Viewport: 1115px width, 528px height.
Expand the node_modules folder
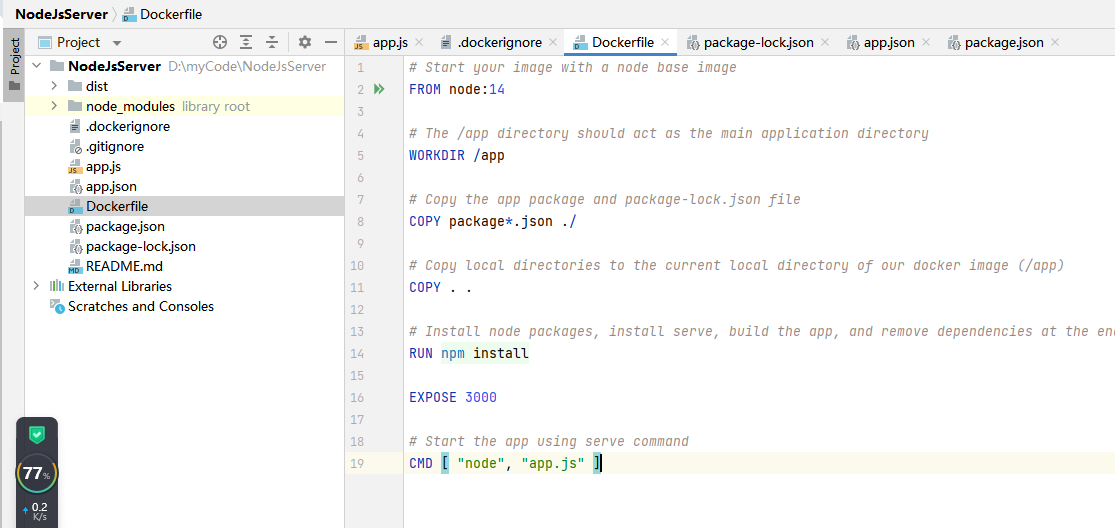coord(54,106)
